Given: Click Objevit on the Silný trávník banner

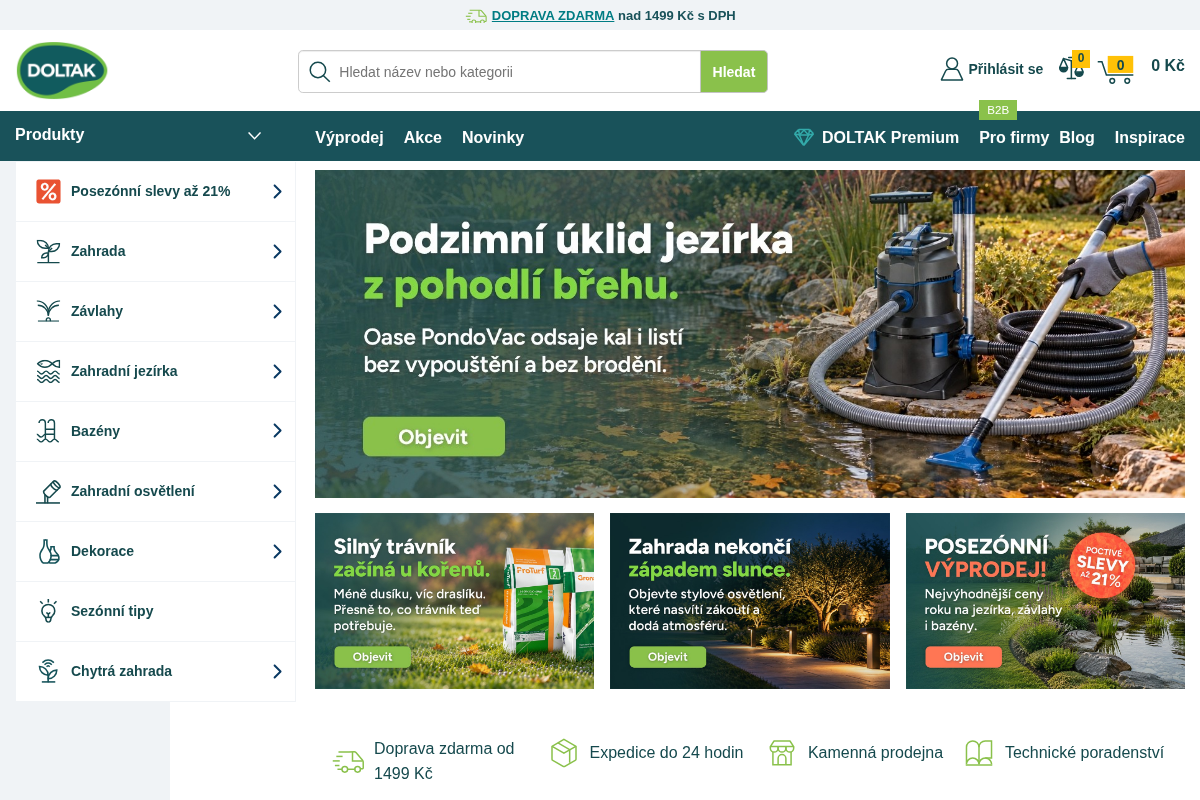Looking at the screenshot, I should click(372, 657).
